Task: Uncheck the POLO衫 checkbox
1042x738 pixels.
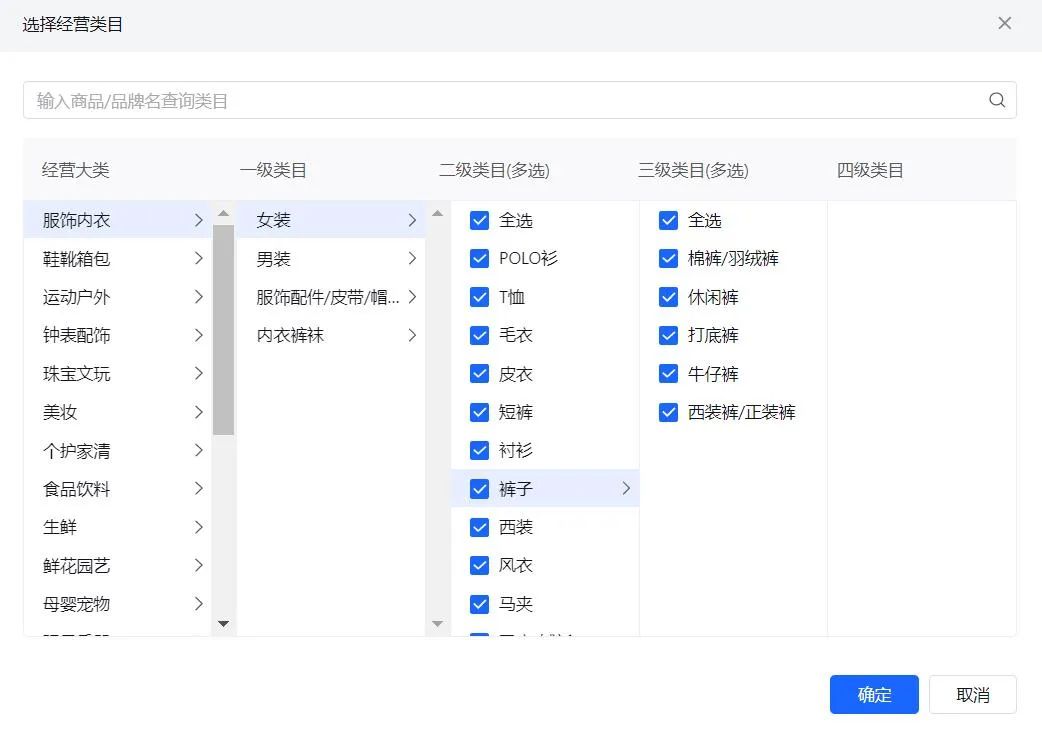Action: coord(479,258)
